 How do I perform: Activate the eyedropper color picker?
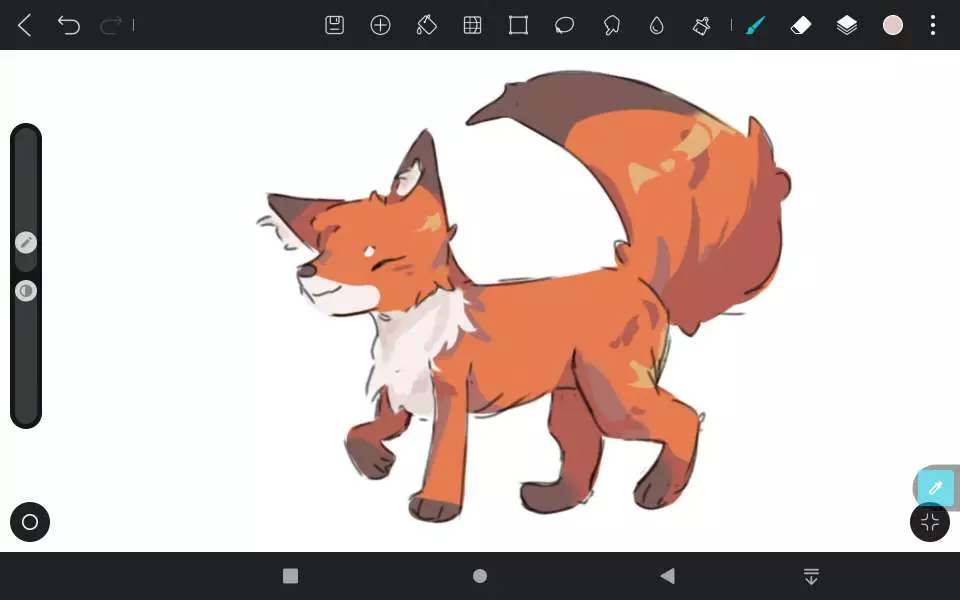(936, 488)
